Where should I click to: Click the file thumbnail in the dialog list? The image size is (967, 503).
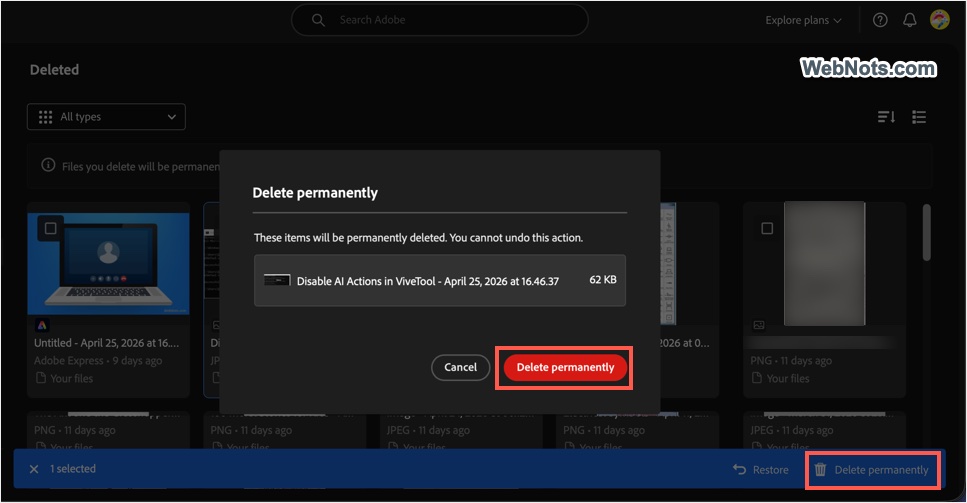[x=277, y=280]
